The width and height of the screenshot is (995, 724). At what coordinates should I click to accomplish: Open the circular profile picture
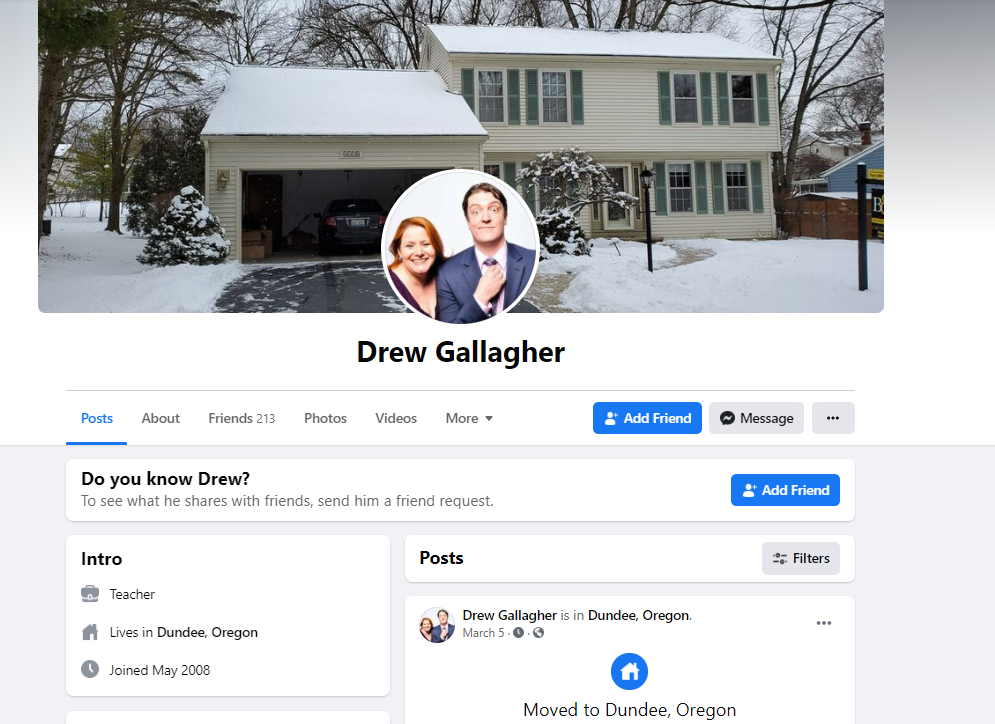(460, 246)
